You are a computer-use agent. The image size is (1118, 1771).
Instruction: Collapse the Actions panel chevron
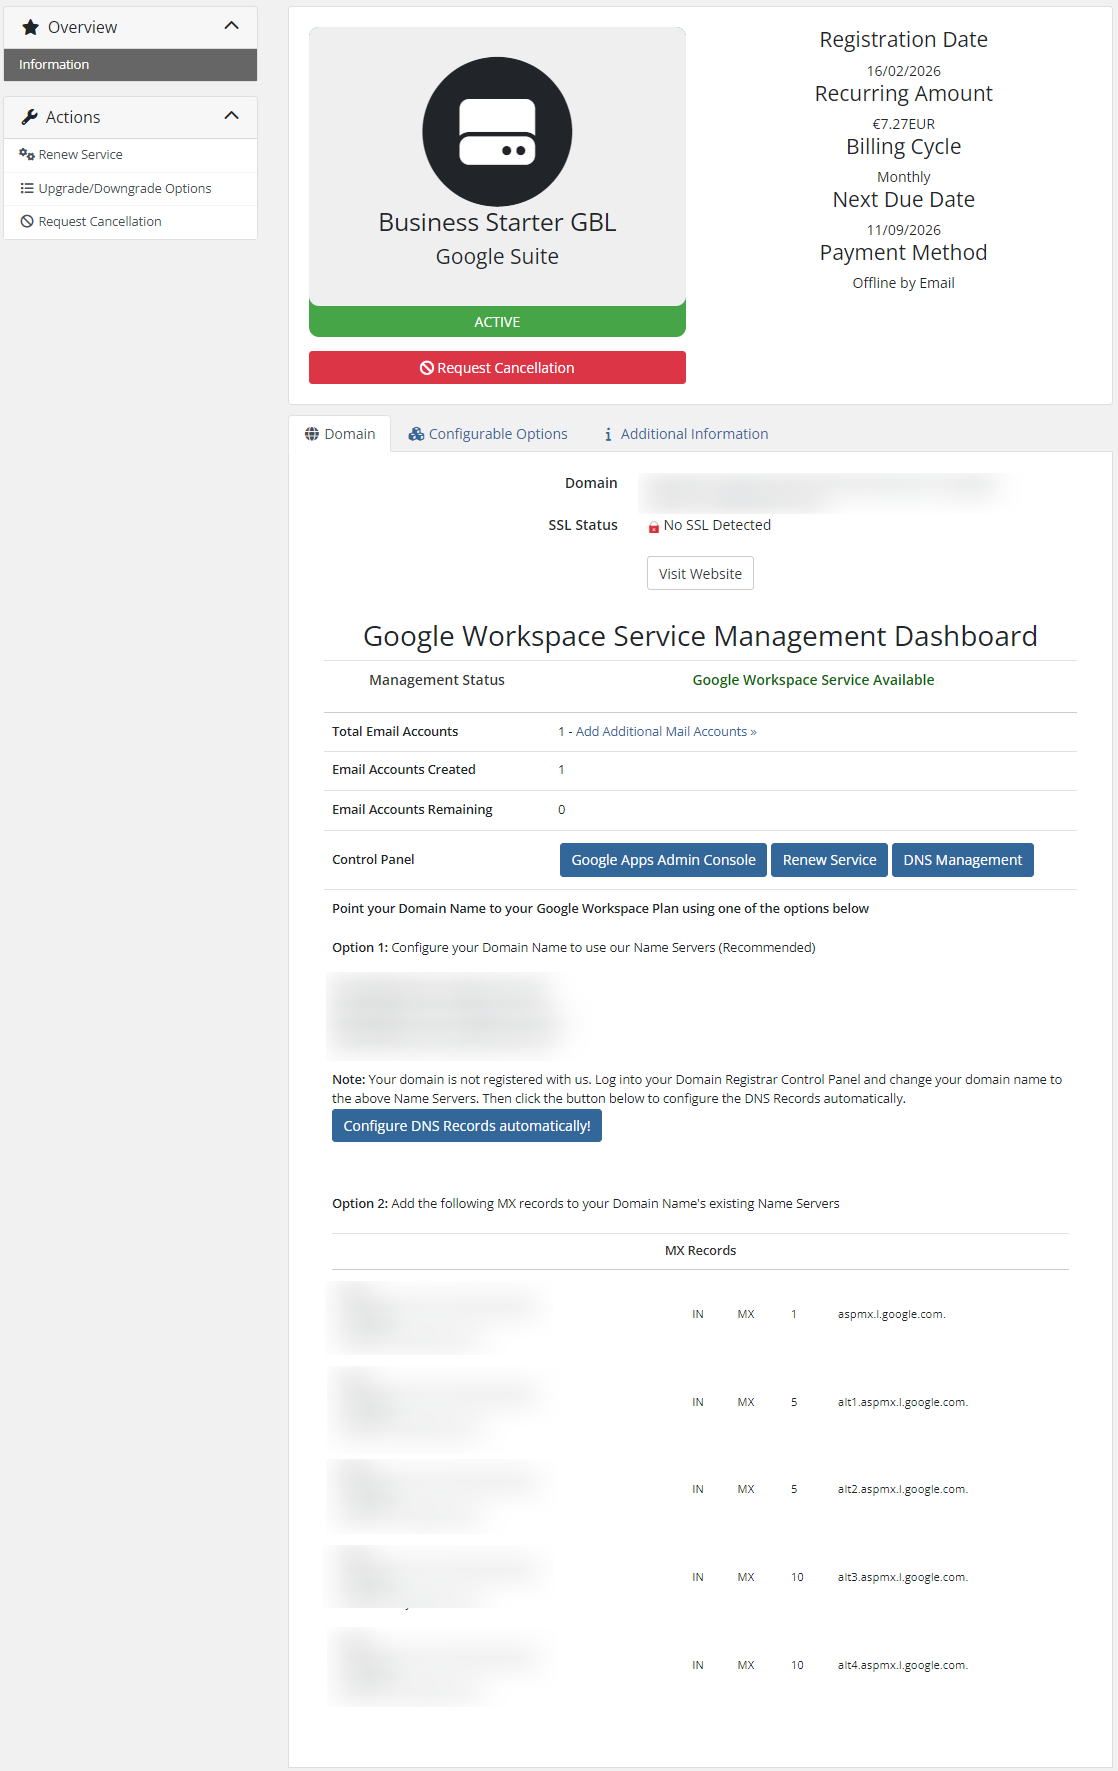[x=232, y=116]
